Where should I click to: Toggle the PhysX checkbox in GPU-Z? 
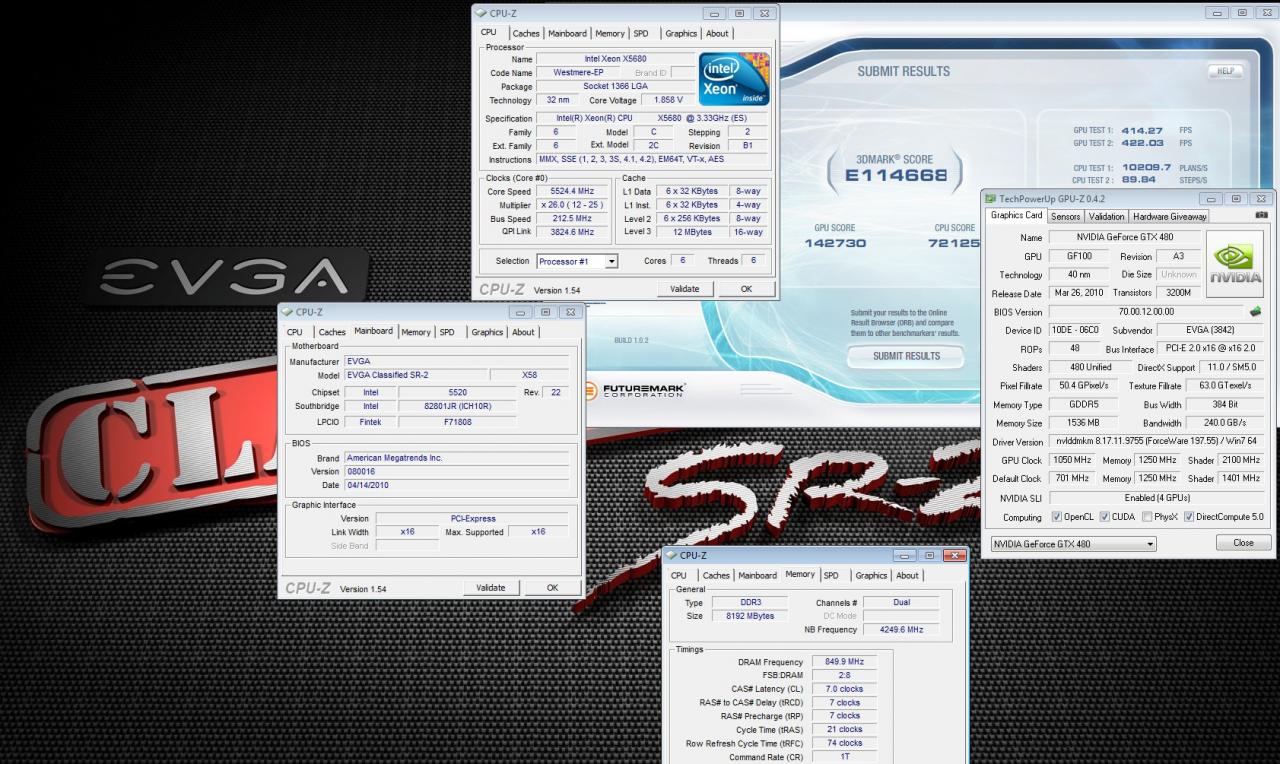[x=1146, y=517]
